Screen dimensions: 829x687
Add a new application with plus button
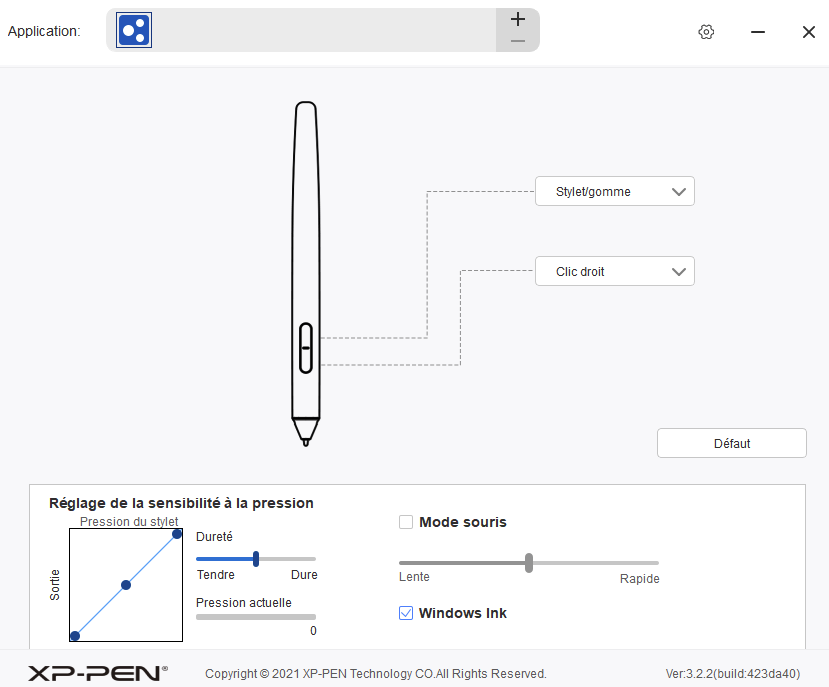517,19
